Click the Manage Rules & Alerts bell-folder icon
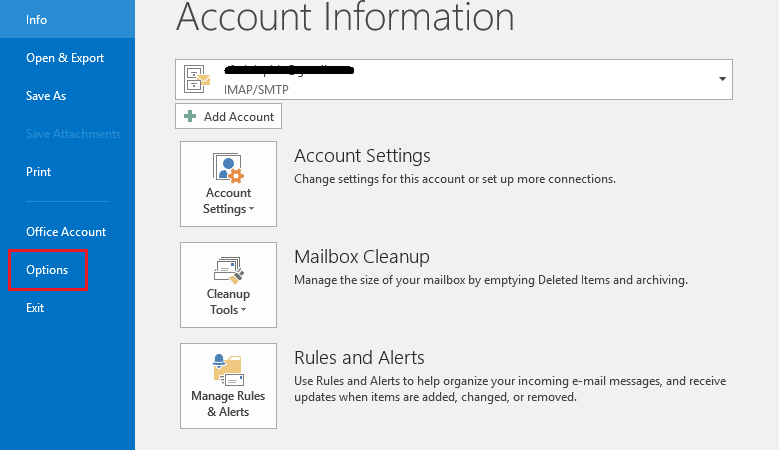779x450 pixels. pyautogui.click(x=228, y=370)
